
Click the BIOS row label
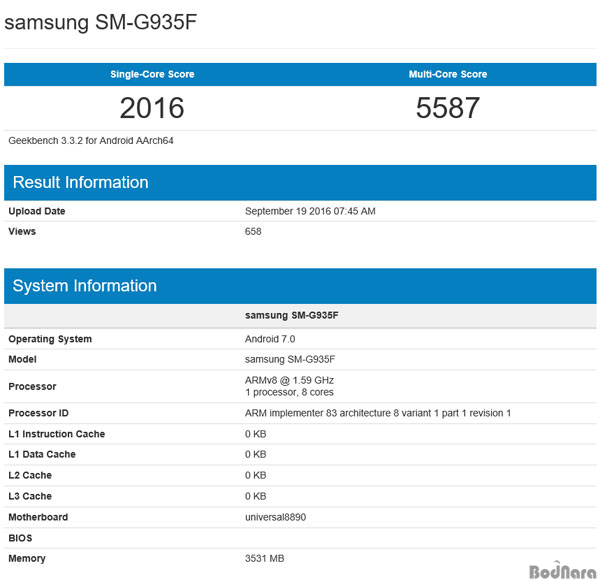click(x=20, y=538)
